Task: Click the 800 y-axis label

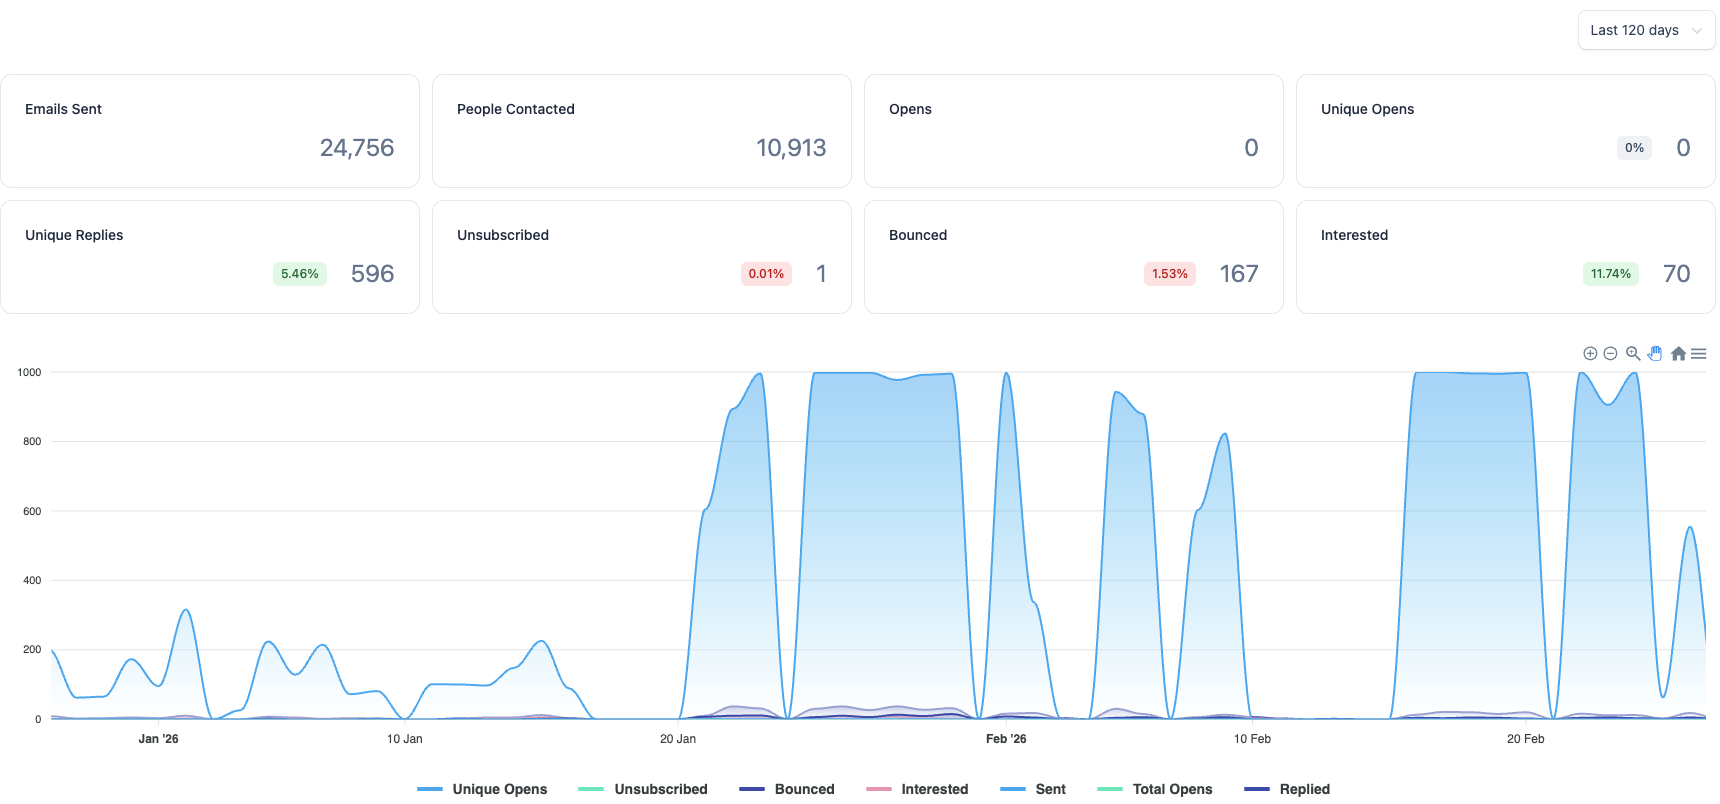Action: (x=32, y=441)
